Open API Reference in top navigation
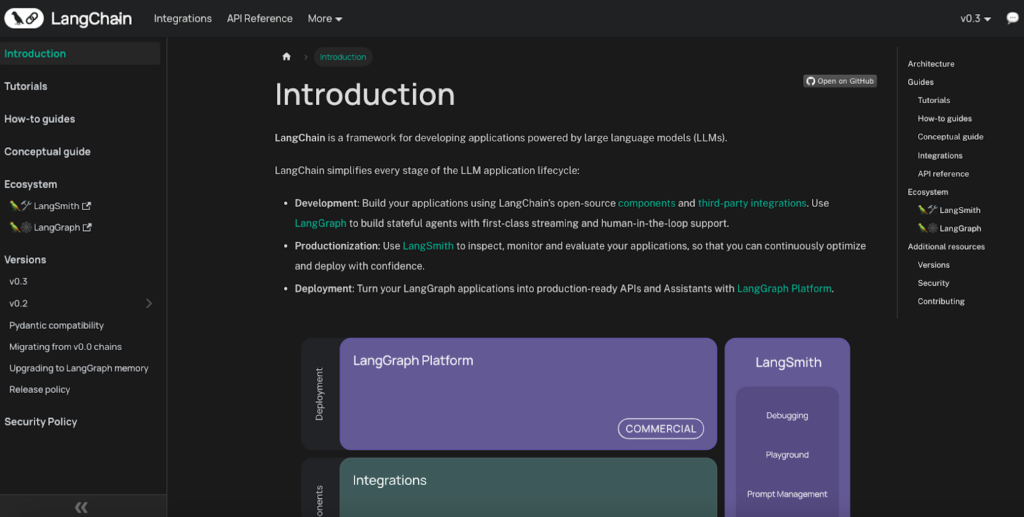This screenshot has width=1024, height=517. coord(259,18)
